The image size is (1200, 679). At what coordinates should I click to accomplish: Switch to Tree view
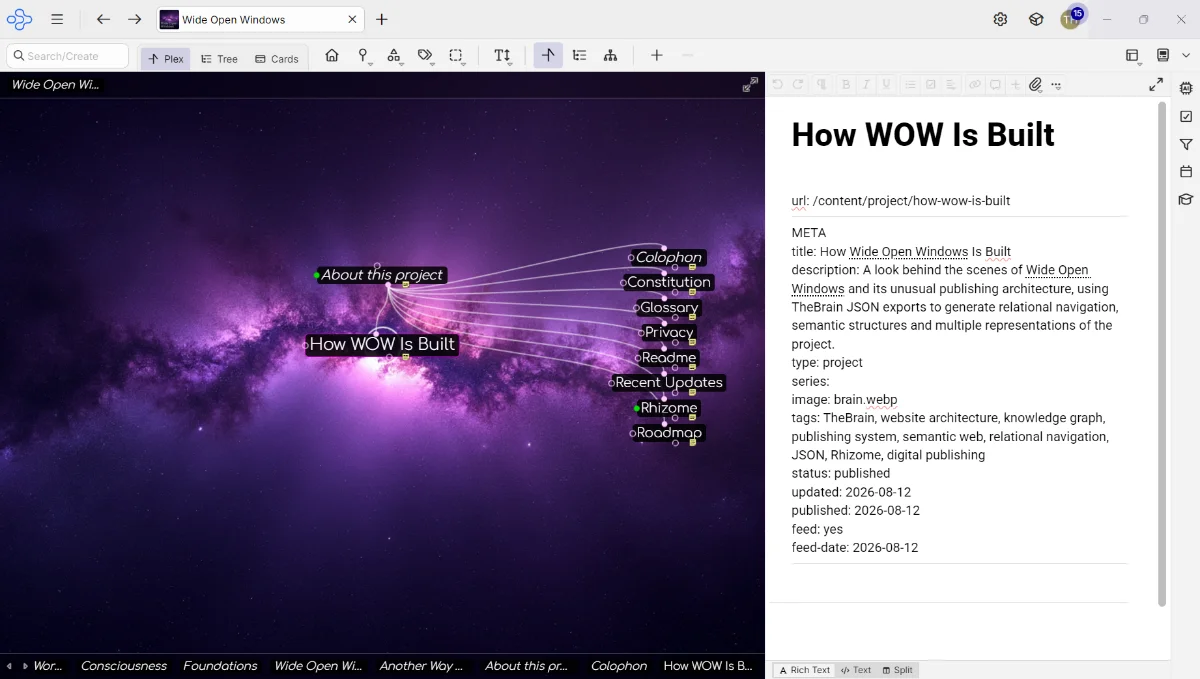tap(219, 58)
